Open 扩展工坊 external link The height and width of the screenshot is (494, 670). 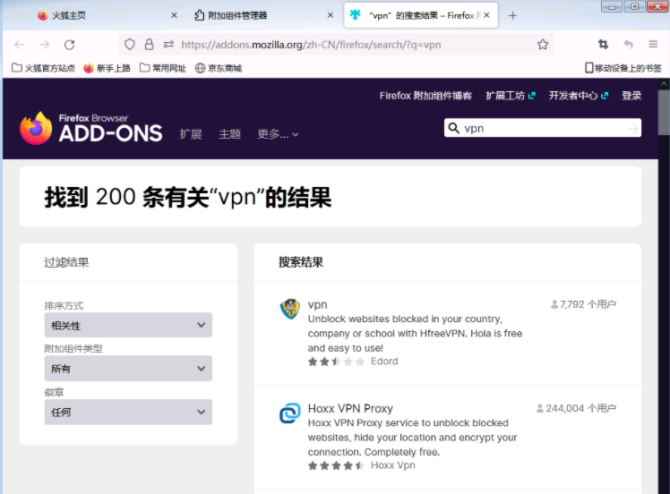point(510,96)
